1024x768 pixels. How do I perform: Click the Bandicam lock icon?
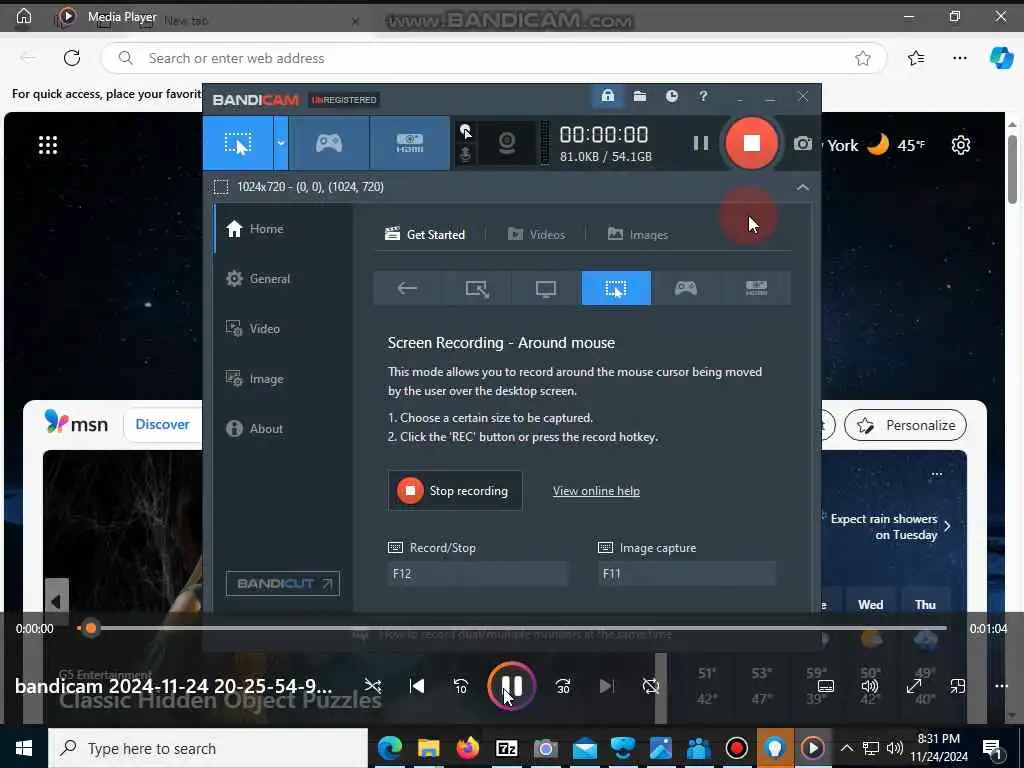coord(607,97)
